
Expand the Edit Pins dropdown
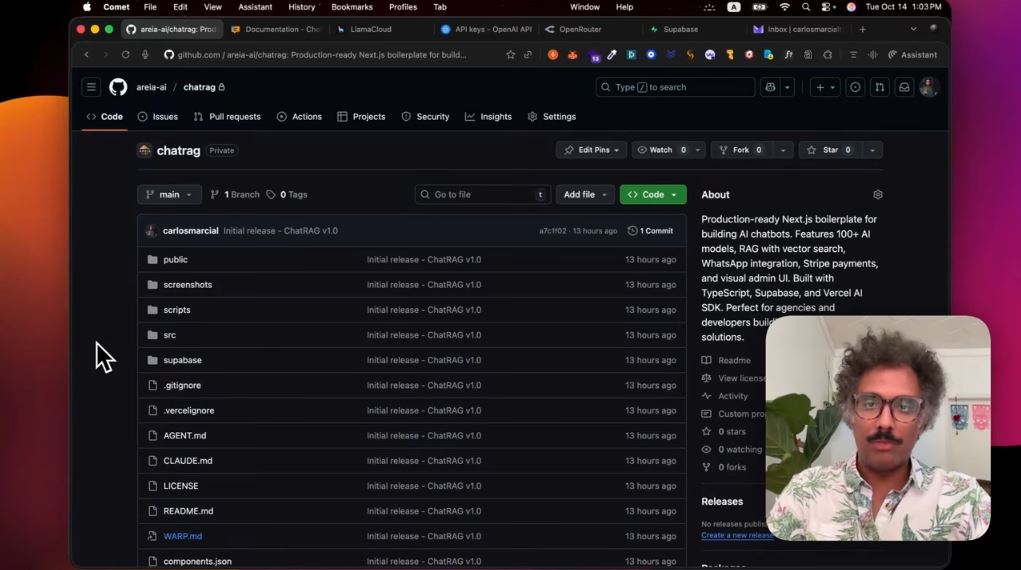point(591,150)
